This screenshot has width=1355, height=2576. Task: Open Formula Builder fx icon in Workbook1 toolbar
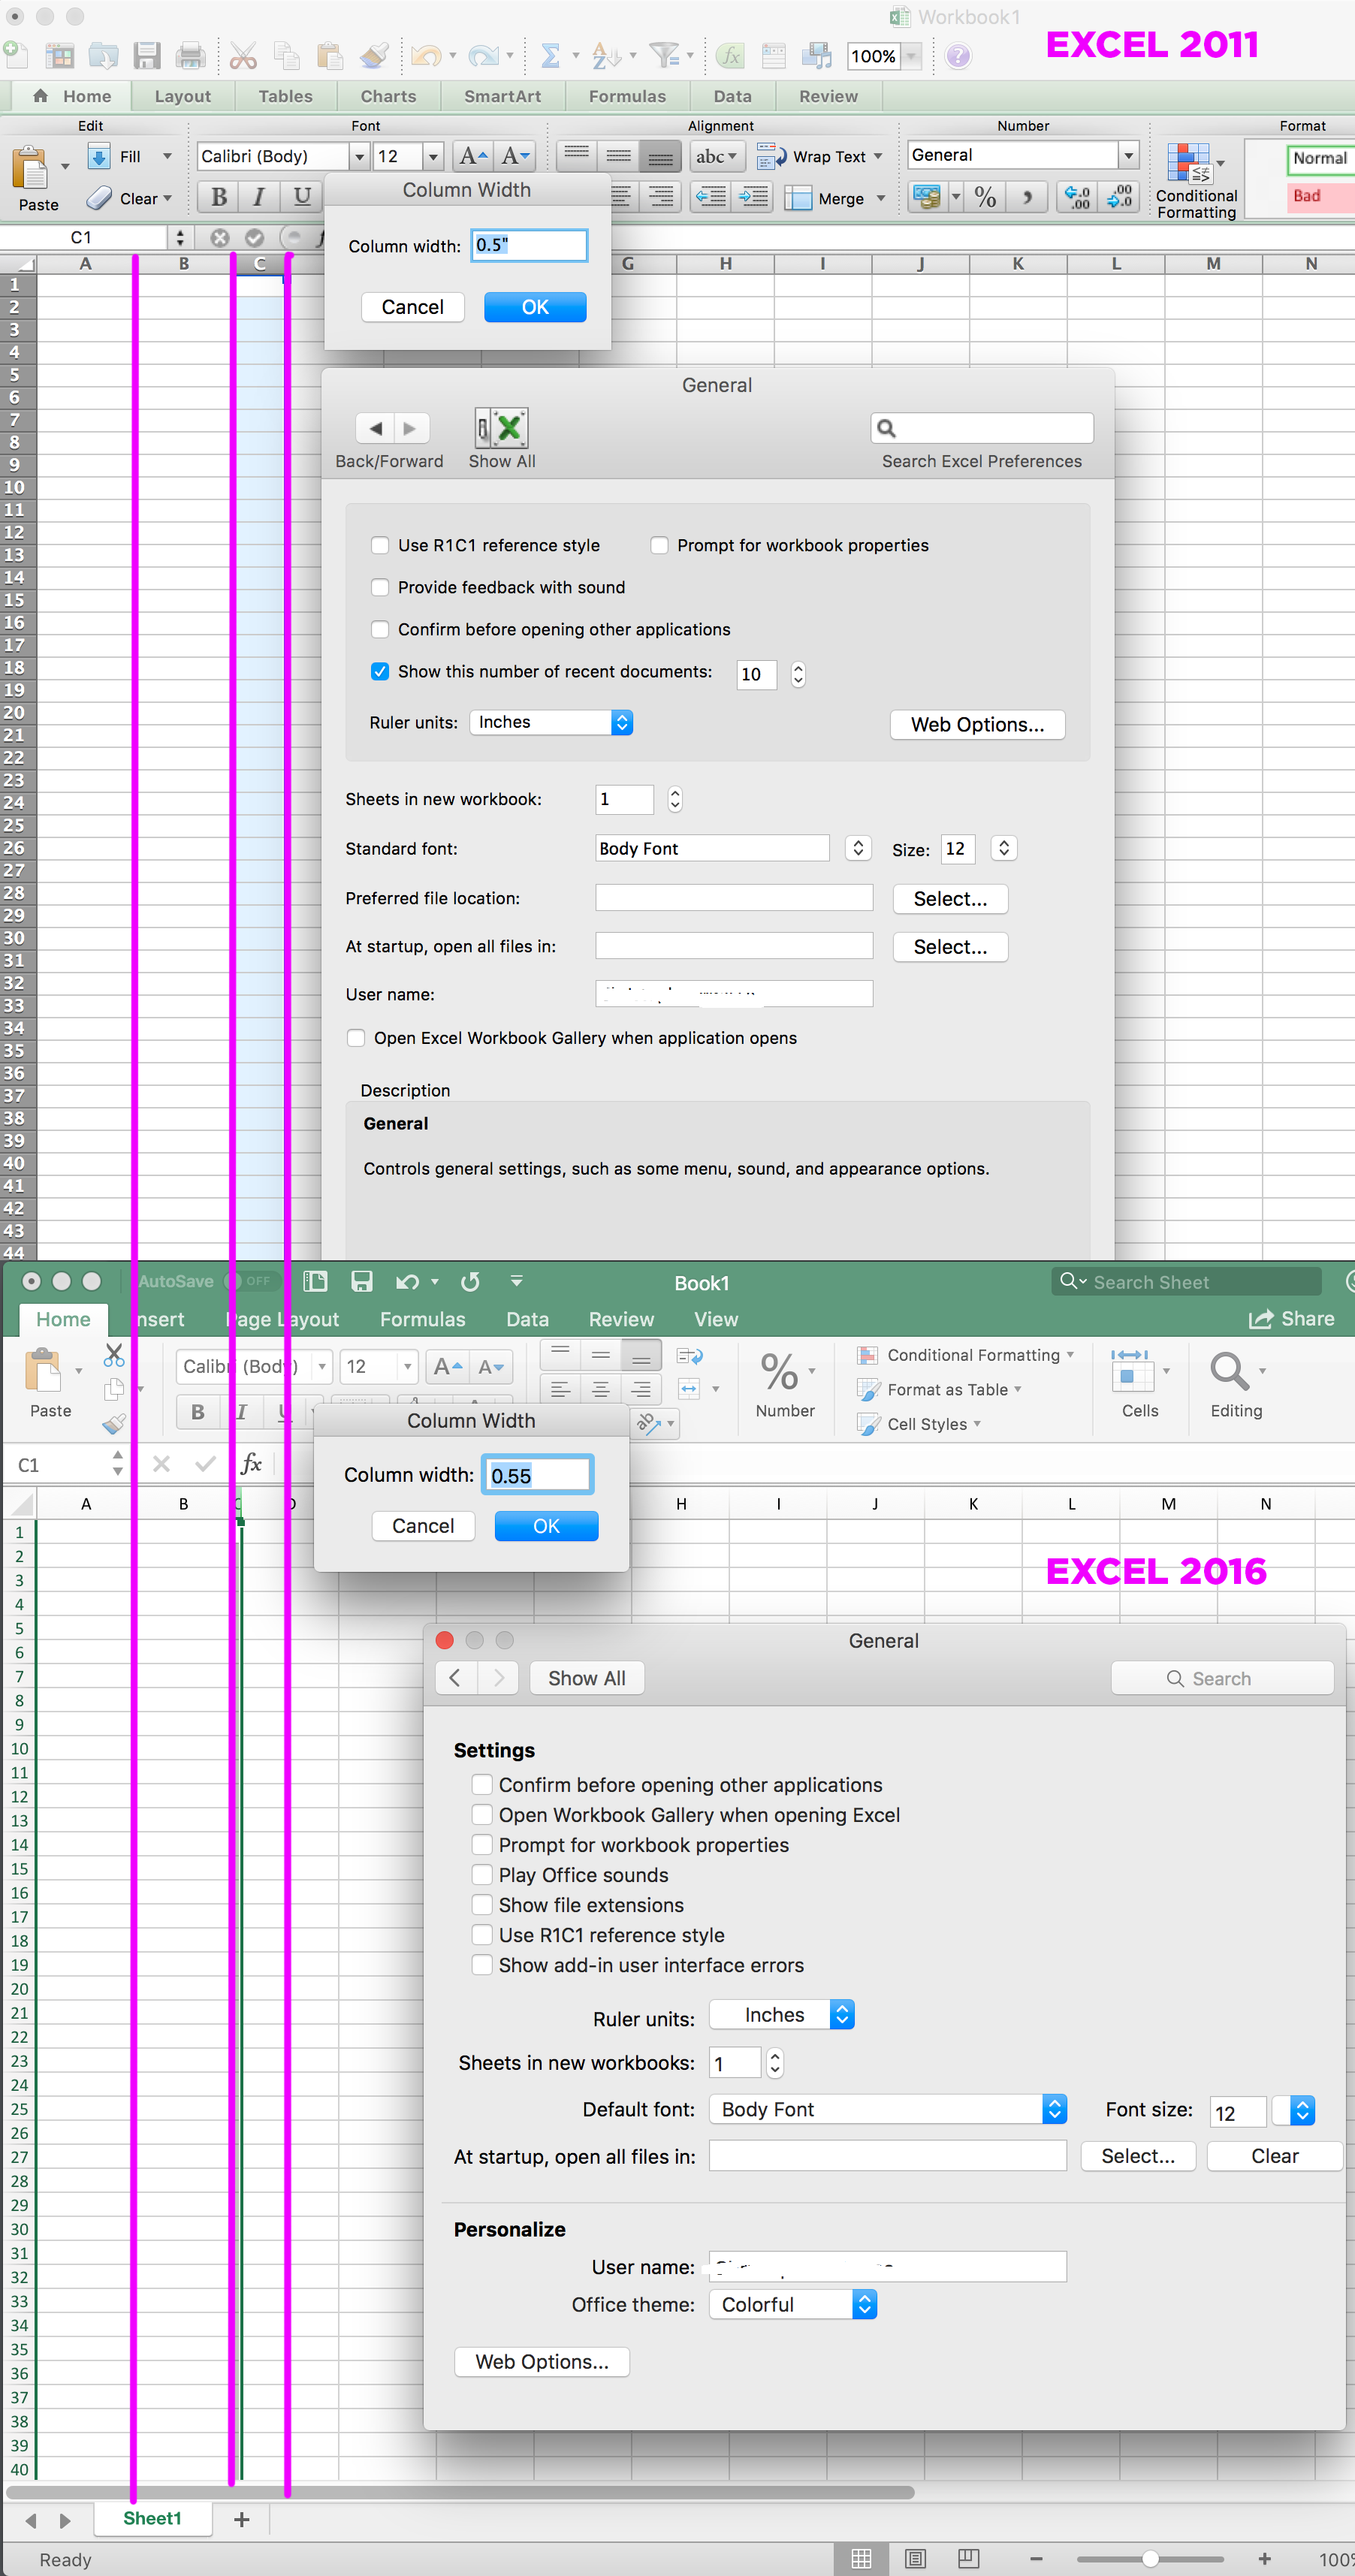731,56
